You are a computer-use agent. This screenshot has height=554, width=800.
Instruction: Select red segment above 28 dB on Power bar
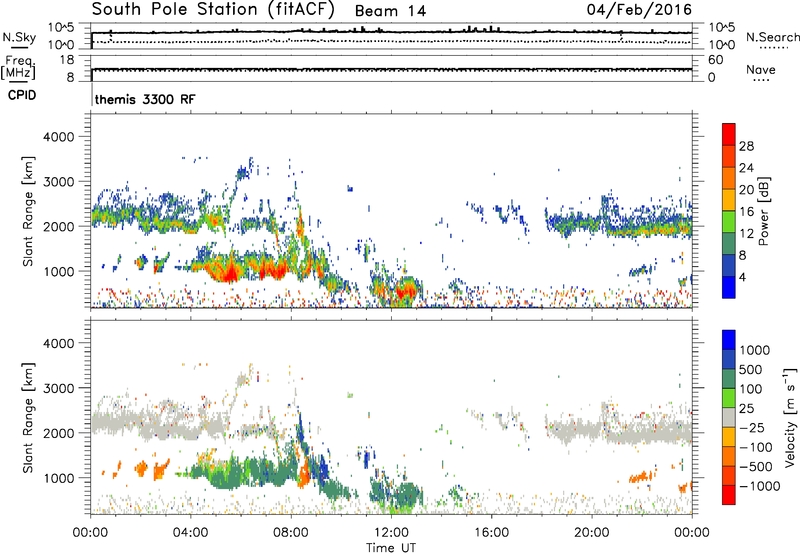point(729,134)
